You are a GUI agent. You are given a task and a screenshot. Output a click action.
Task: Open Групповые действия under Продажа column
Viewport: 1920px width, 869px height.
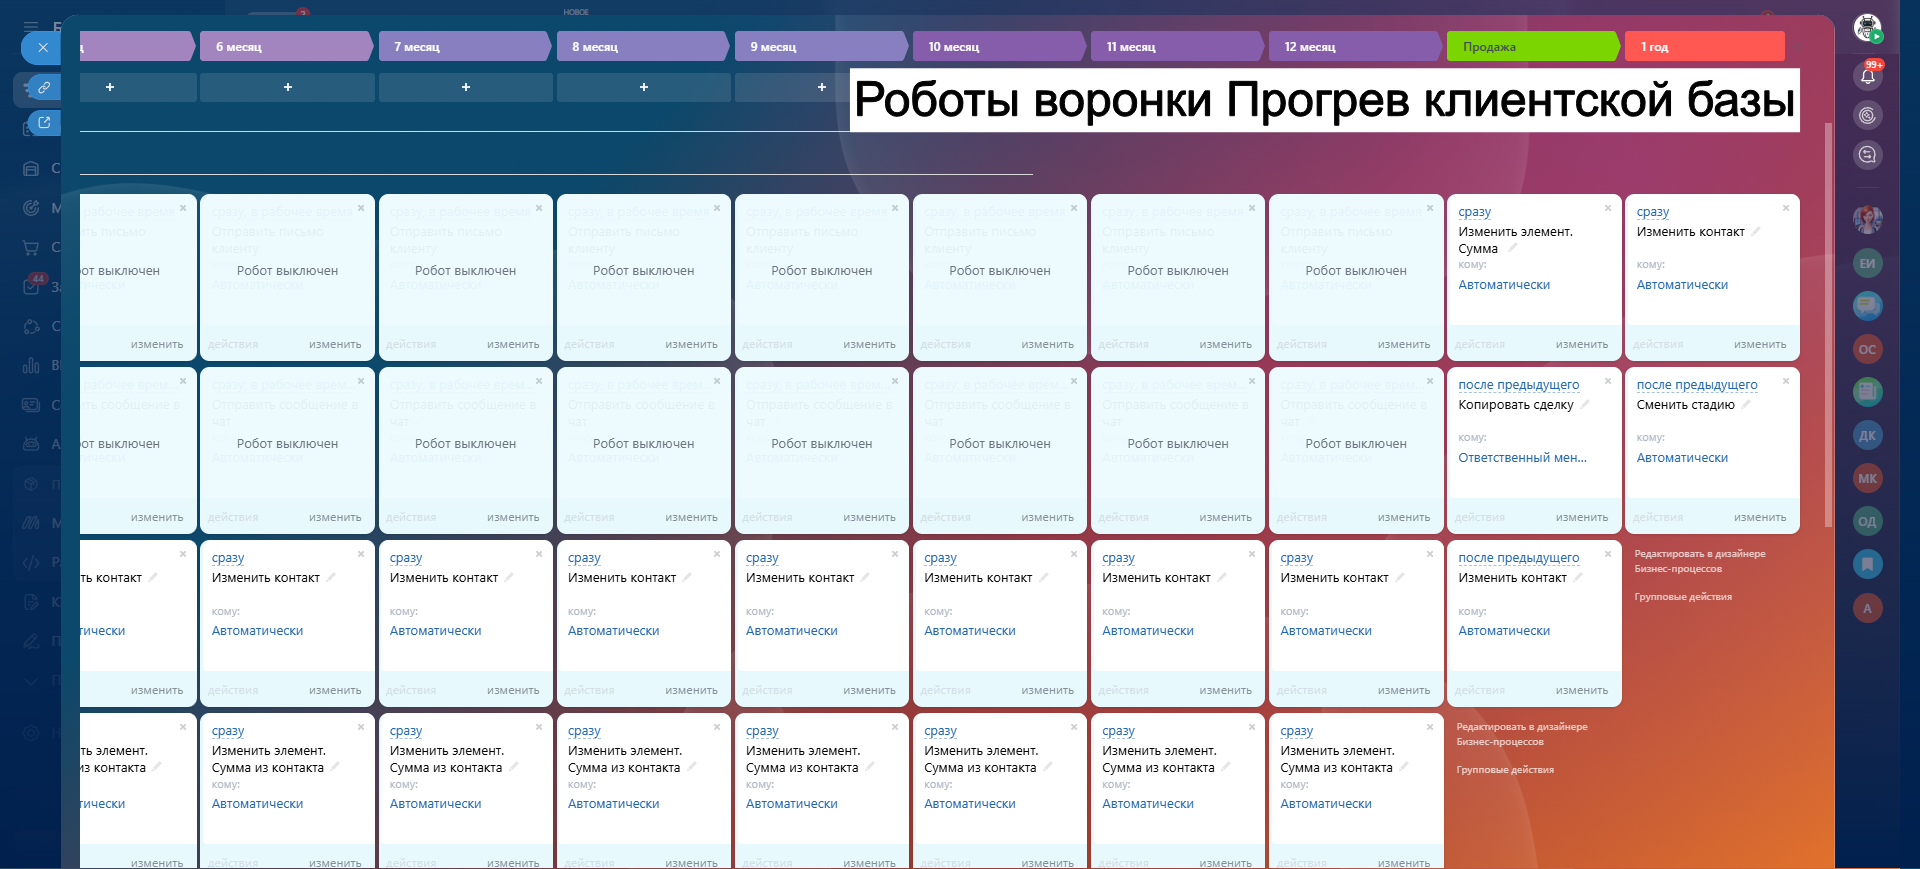click(x=1504, y=770)
